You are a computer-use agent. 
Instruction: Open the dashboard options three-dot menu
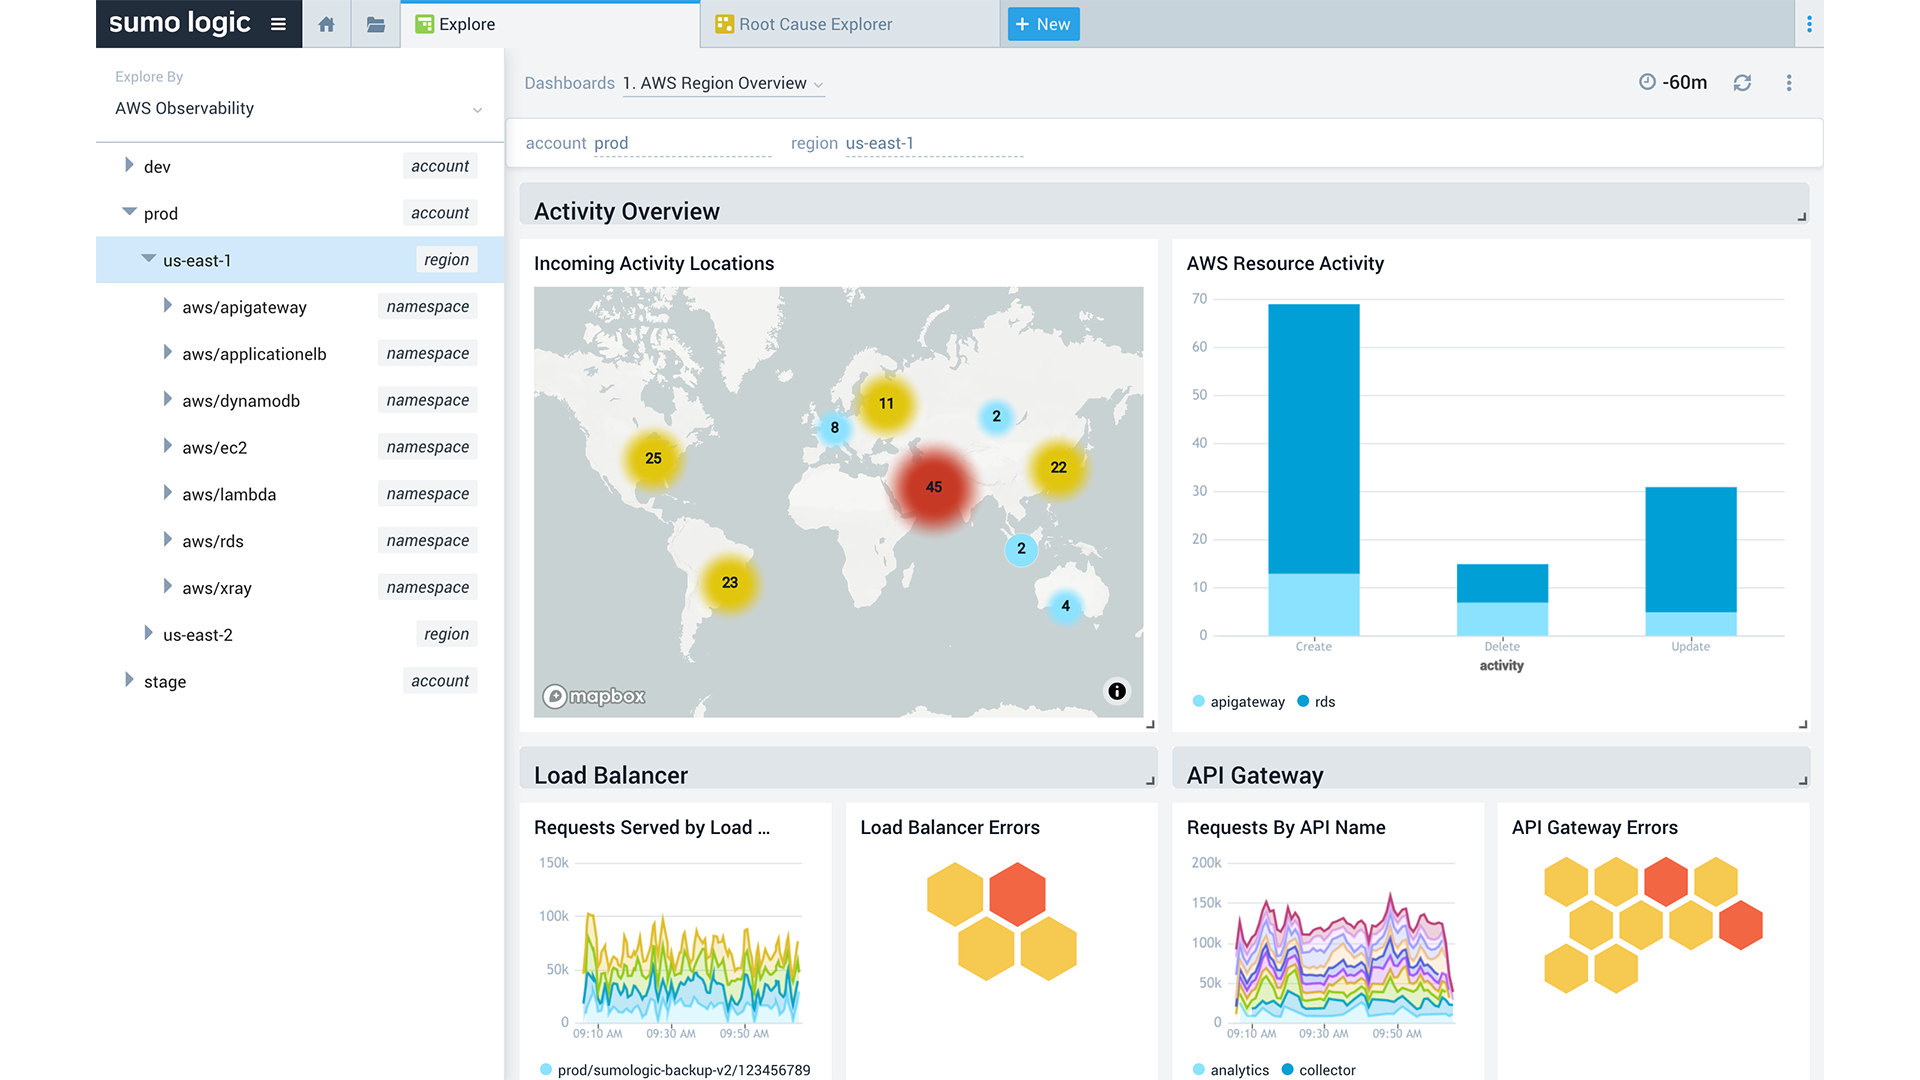click(1790, 83)
